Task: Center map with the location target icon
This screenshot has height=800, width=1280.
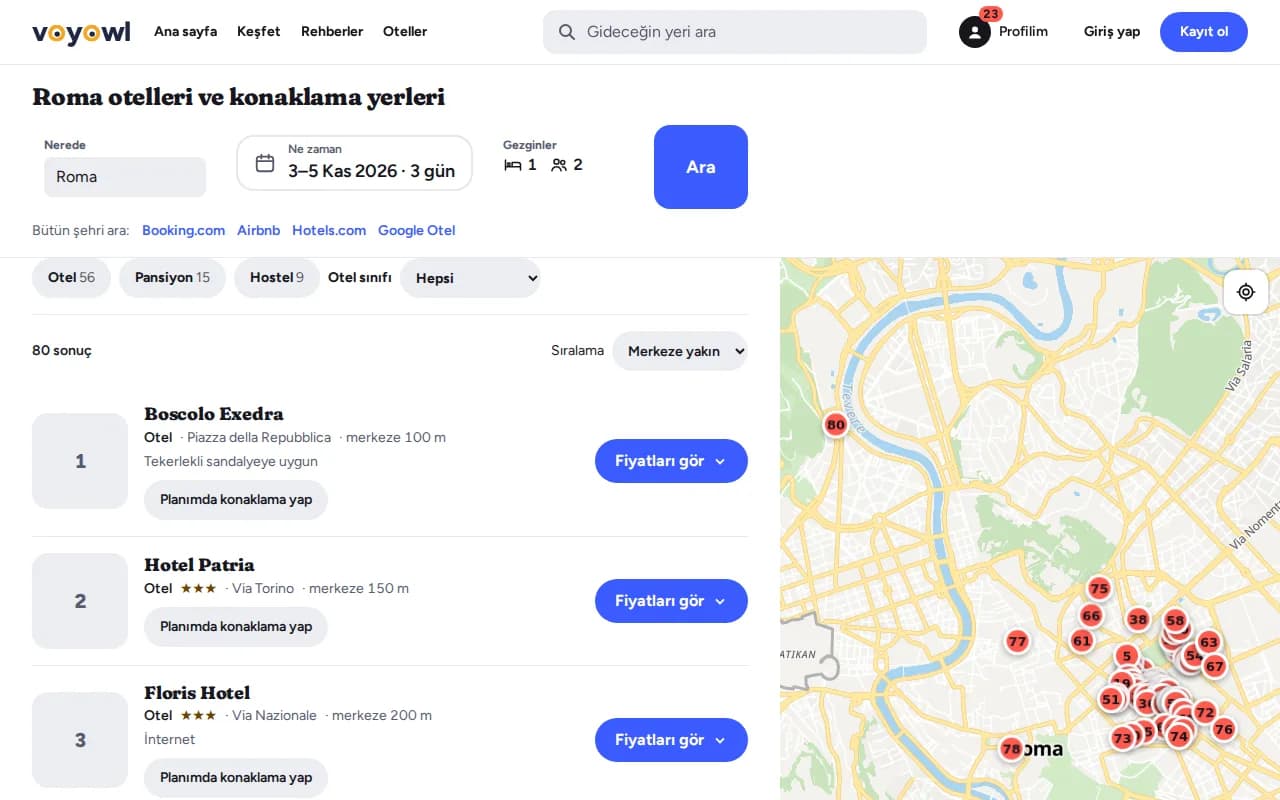Action: [x=1246, y=292]
